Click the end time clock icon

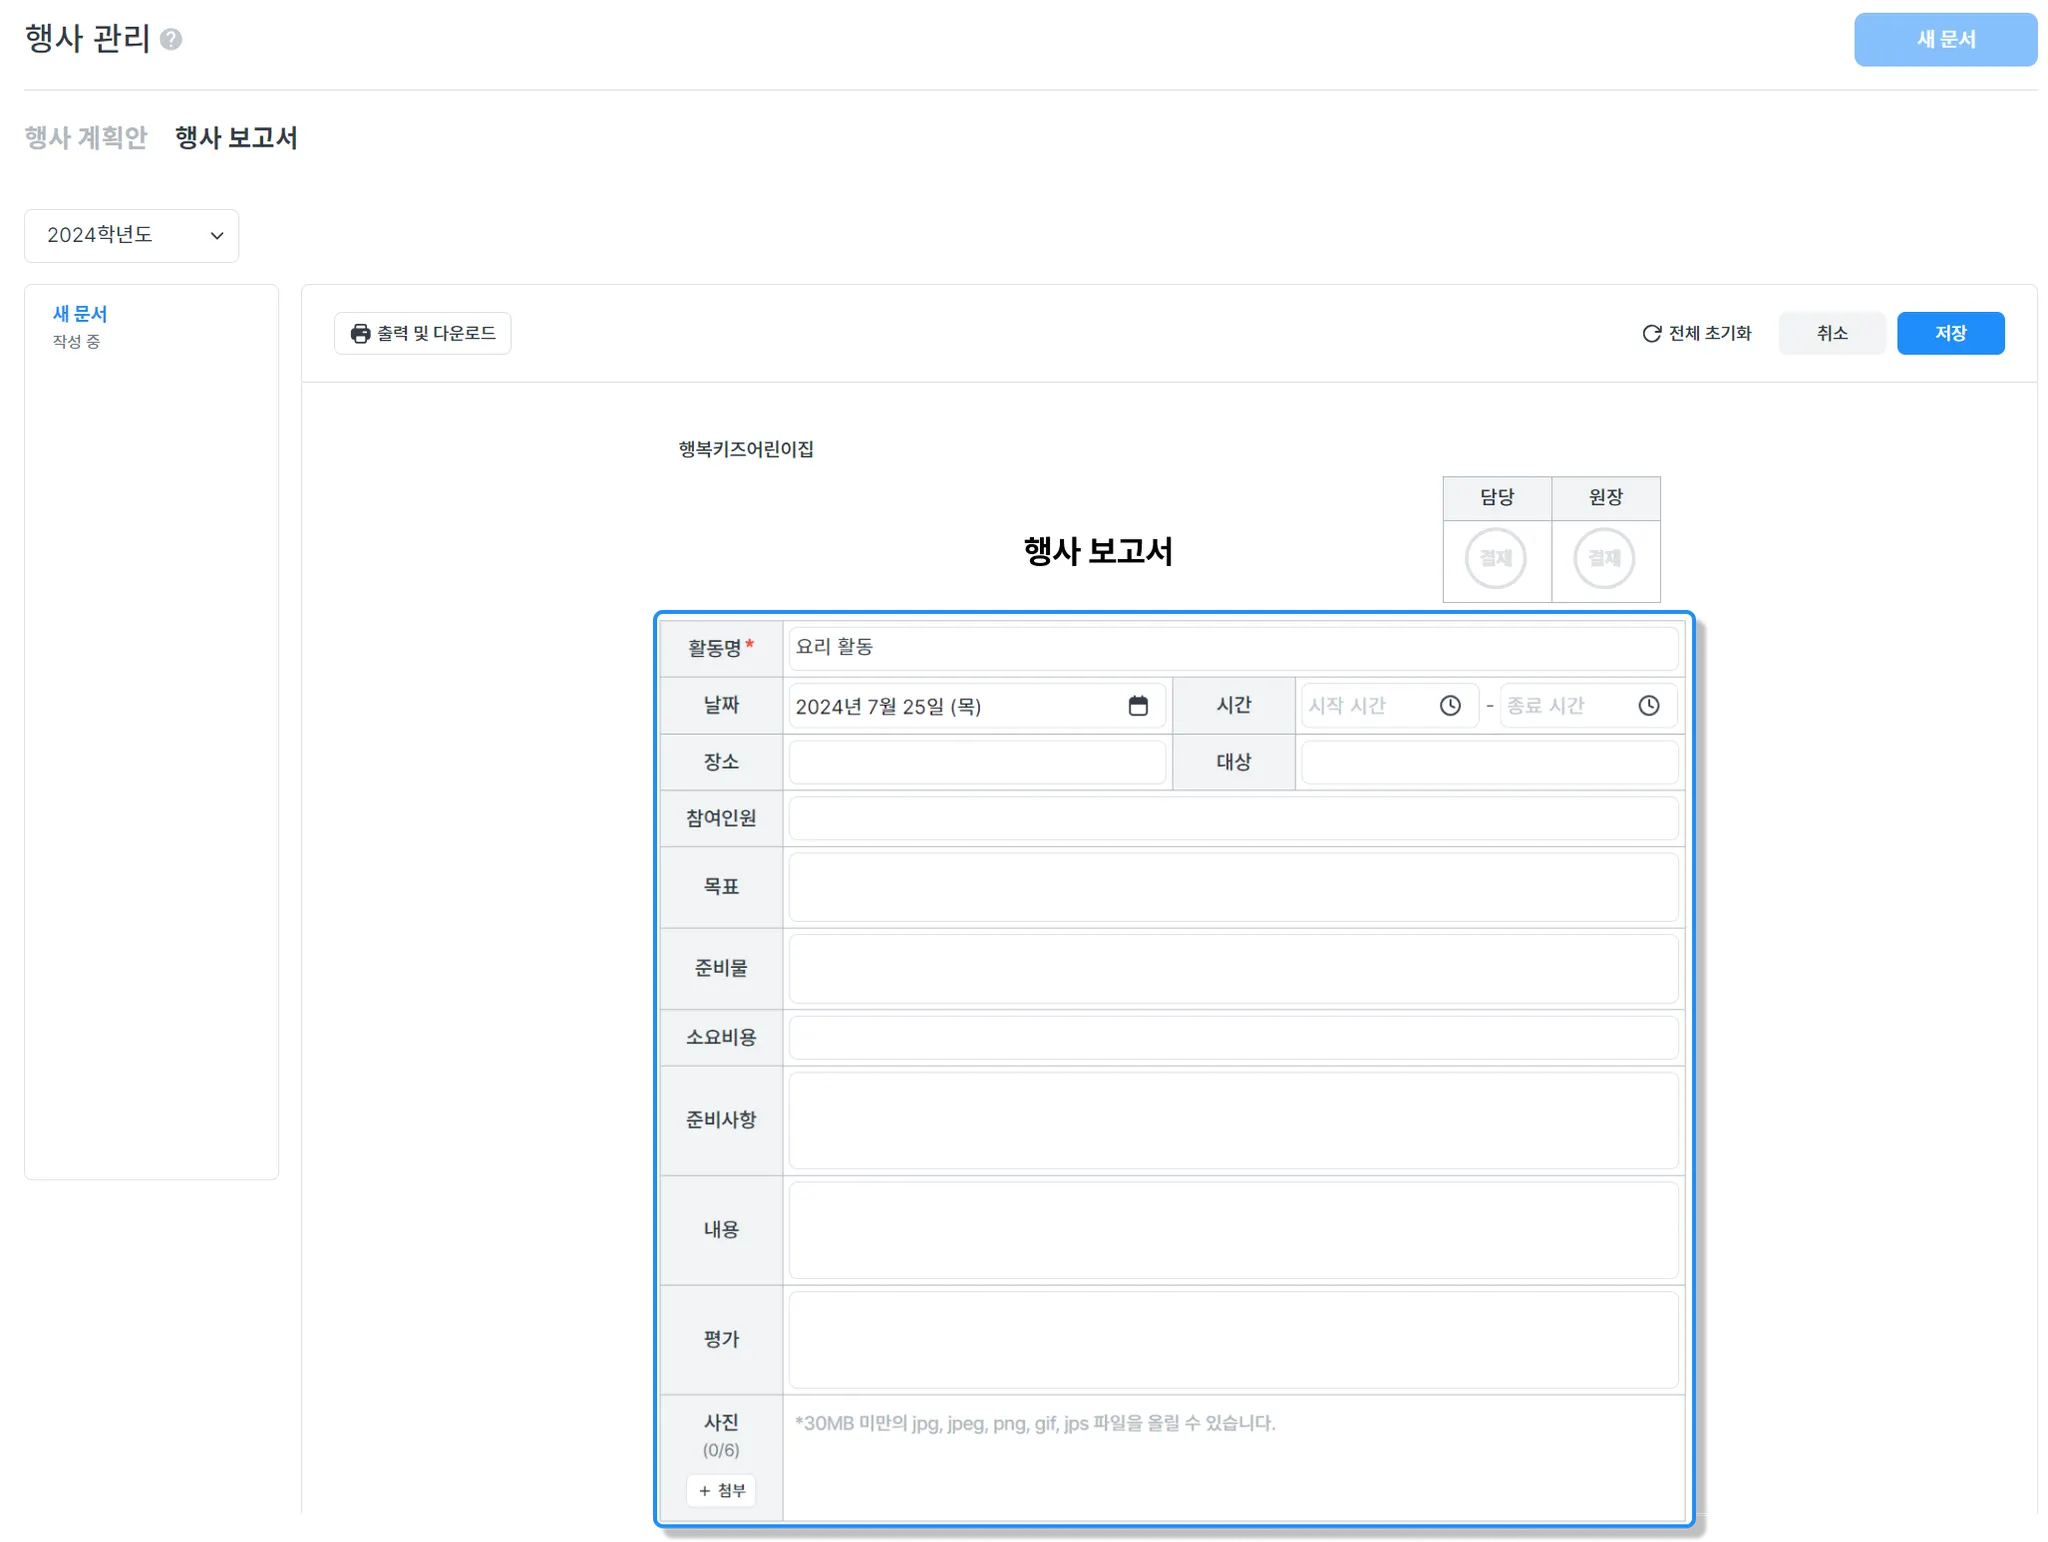(1649, 706)
